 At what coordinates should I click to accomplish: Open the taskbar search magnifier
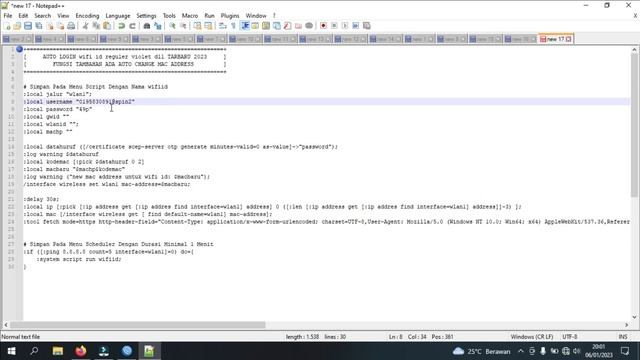[x=34, y=351]
